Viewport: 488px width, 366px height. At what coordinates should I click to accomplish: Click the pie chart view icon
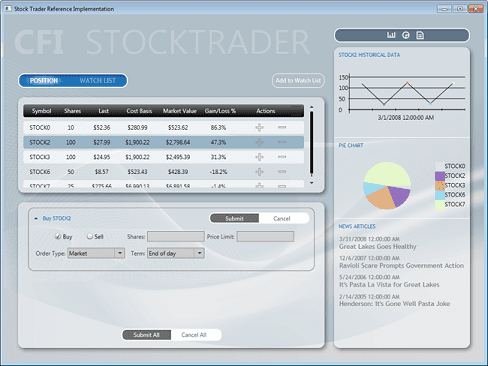pyautogui.click(x=406, y=35)
